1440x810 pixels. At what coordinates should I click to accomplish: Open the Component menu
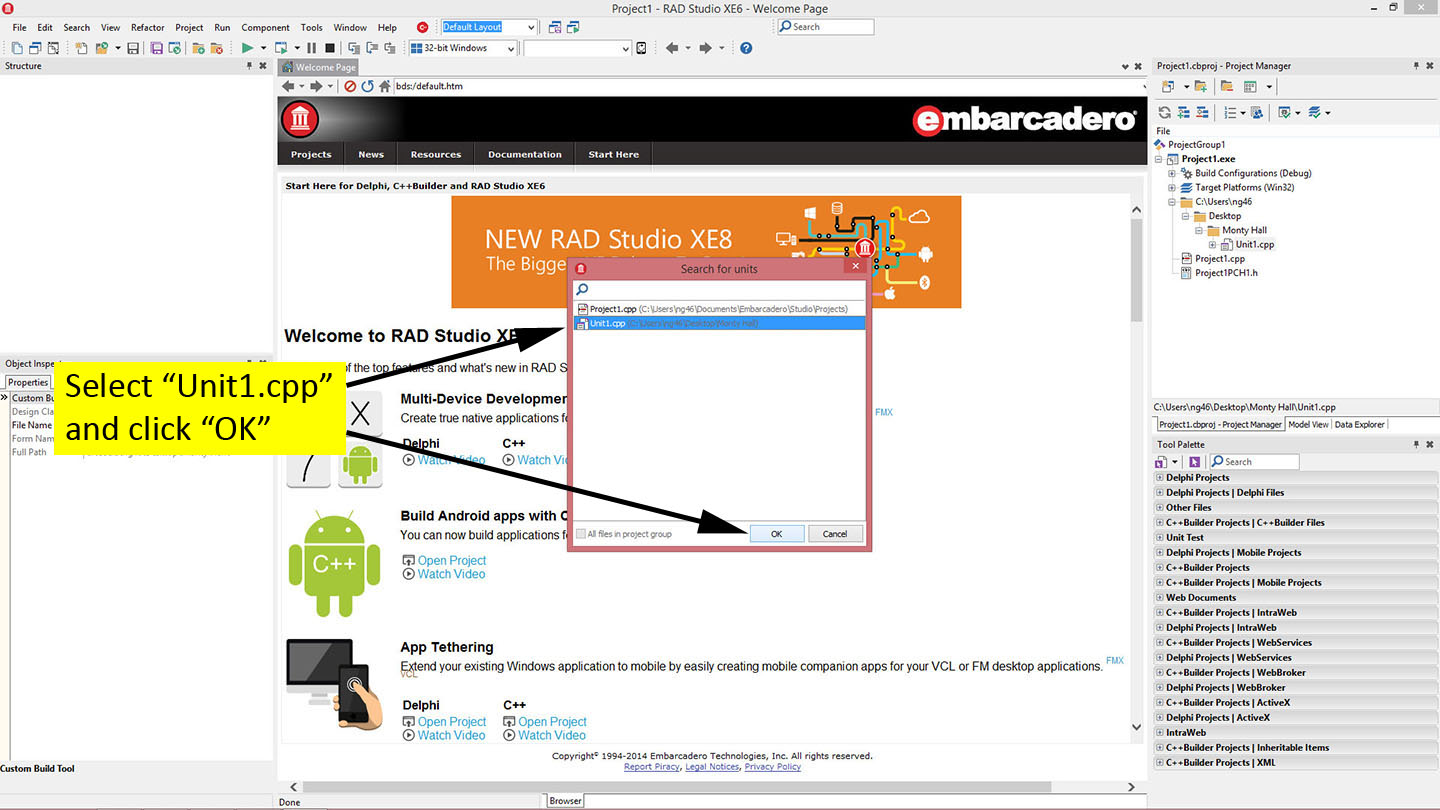pyautogui.click(x=265, y=27)
